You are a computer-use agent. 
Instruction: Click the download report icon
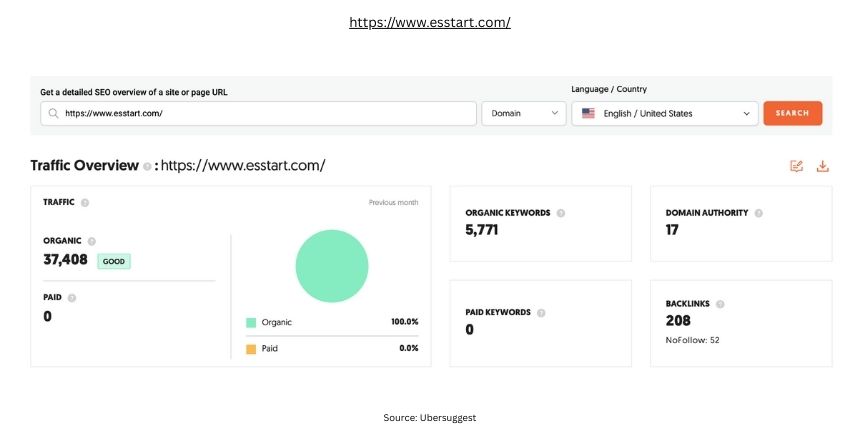(x=822, y=166)
